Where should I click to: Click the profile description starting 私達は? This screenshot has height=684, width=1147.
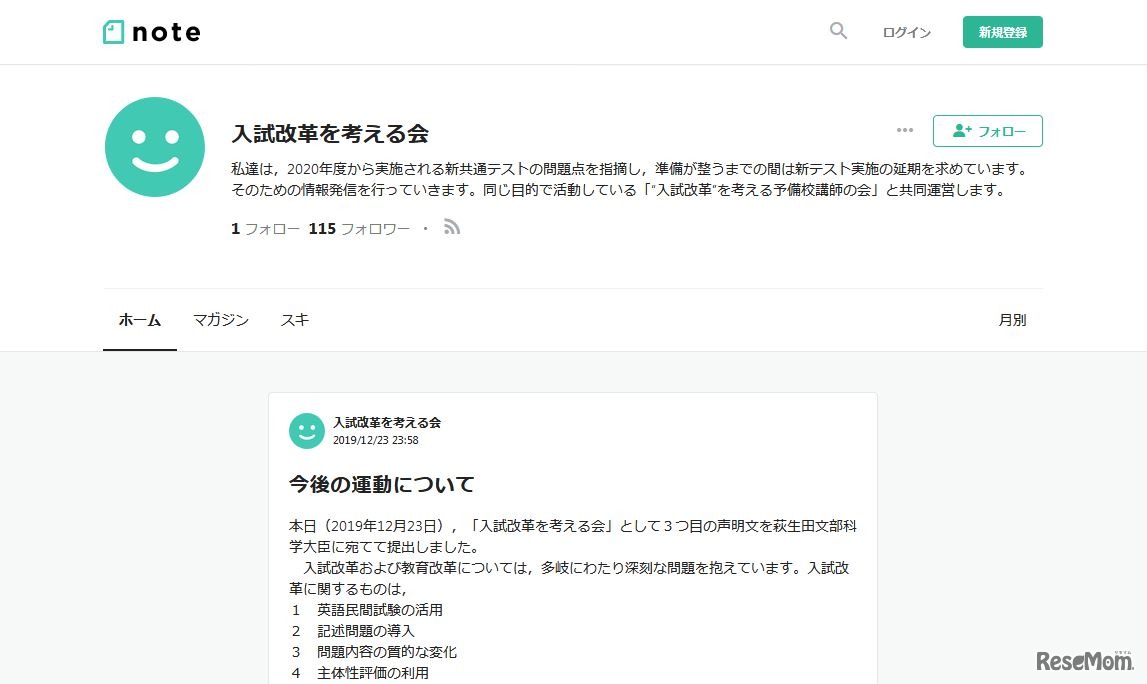coord(630,179)
